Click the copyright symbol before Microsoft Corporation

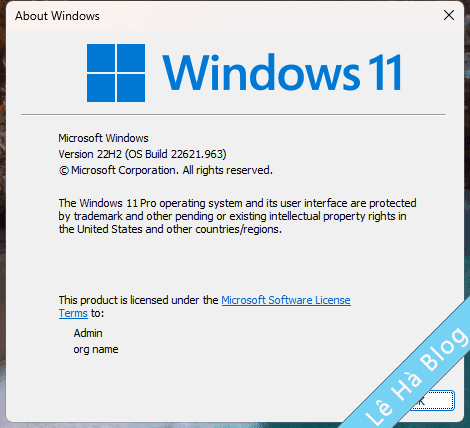coord(64,171)
